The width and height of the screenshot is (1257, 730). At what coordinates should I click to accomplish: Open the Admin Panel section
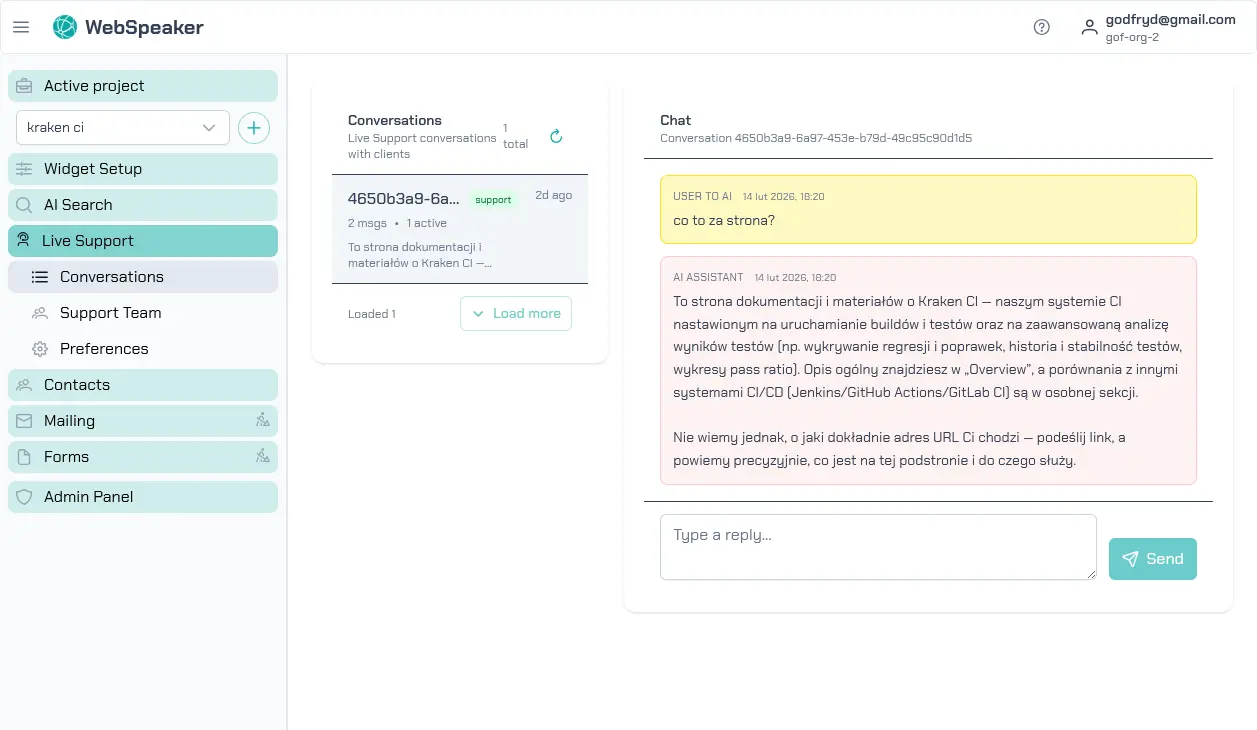(143, 497)
